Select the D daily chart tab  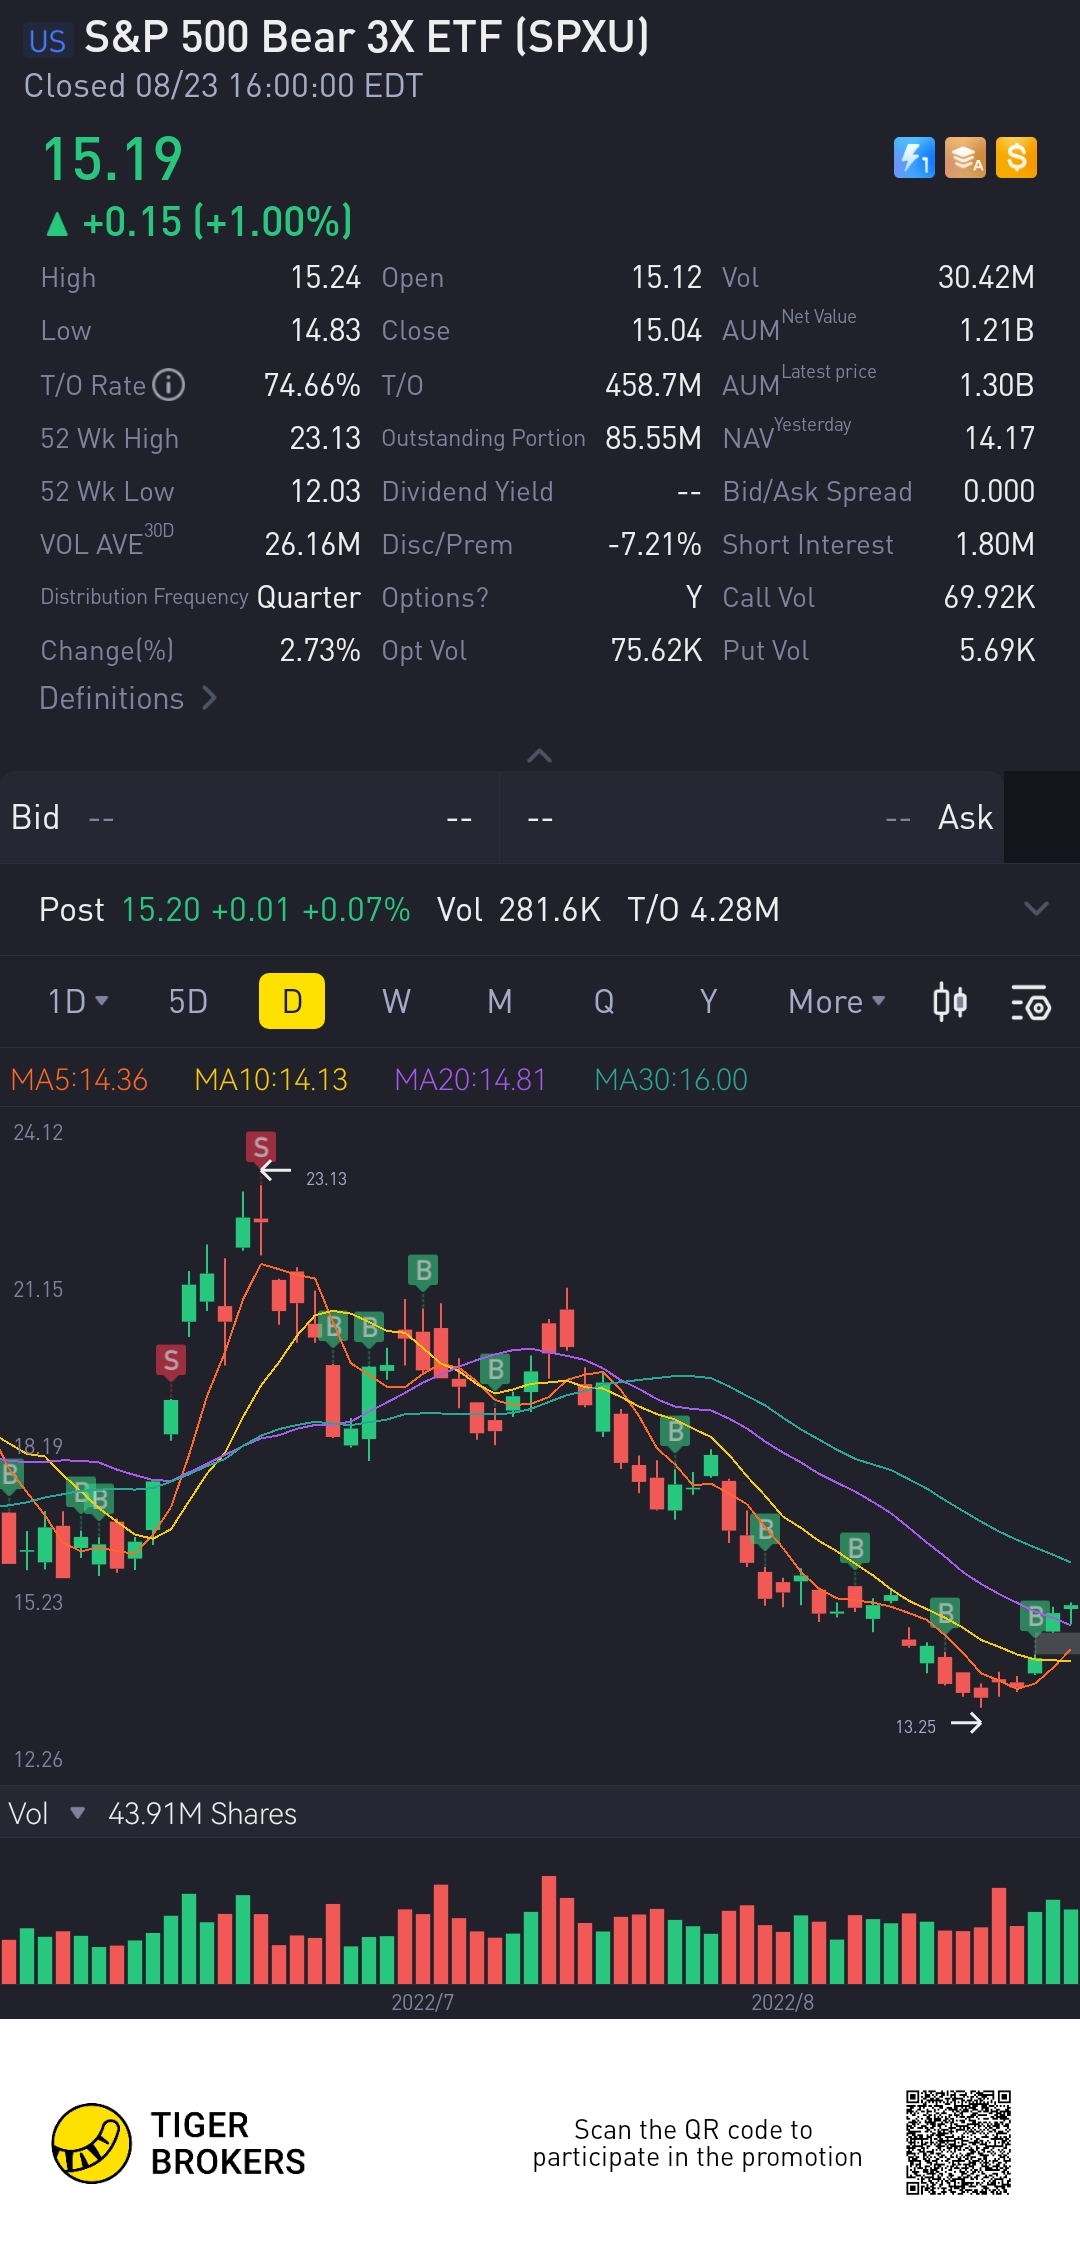coord(292,1001)
